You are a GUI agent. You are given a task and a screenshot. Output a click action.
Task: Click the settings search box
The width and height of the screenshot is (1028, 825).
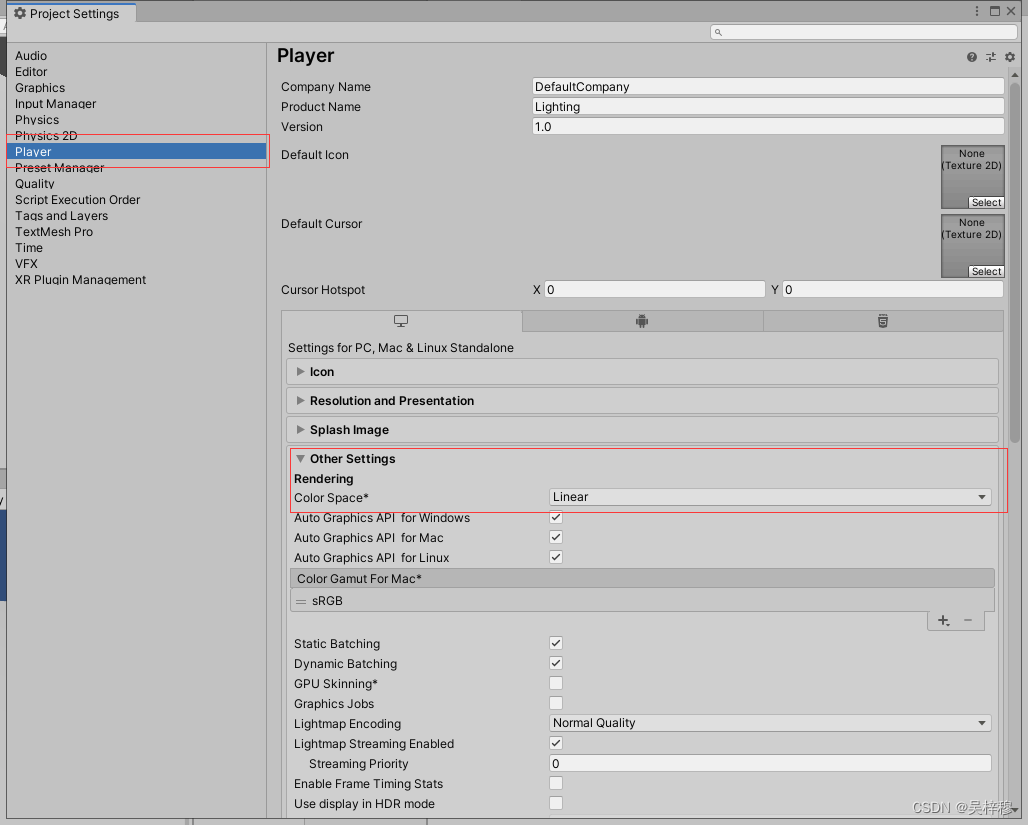point(863,32)
